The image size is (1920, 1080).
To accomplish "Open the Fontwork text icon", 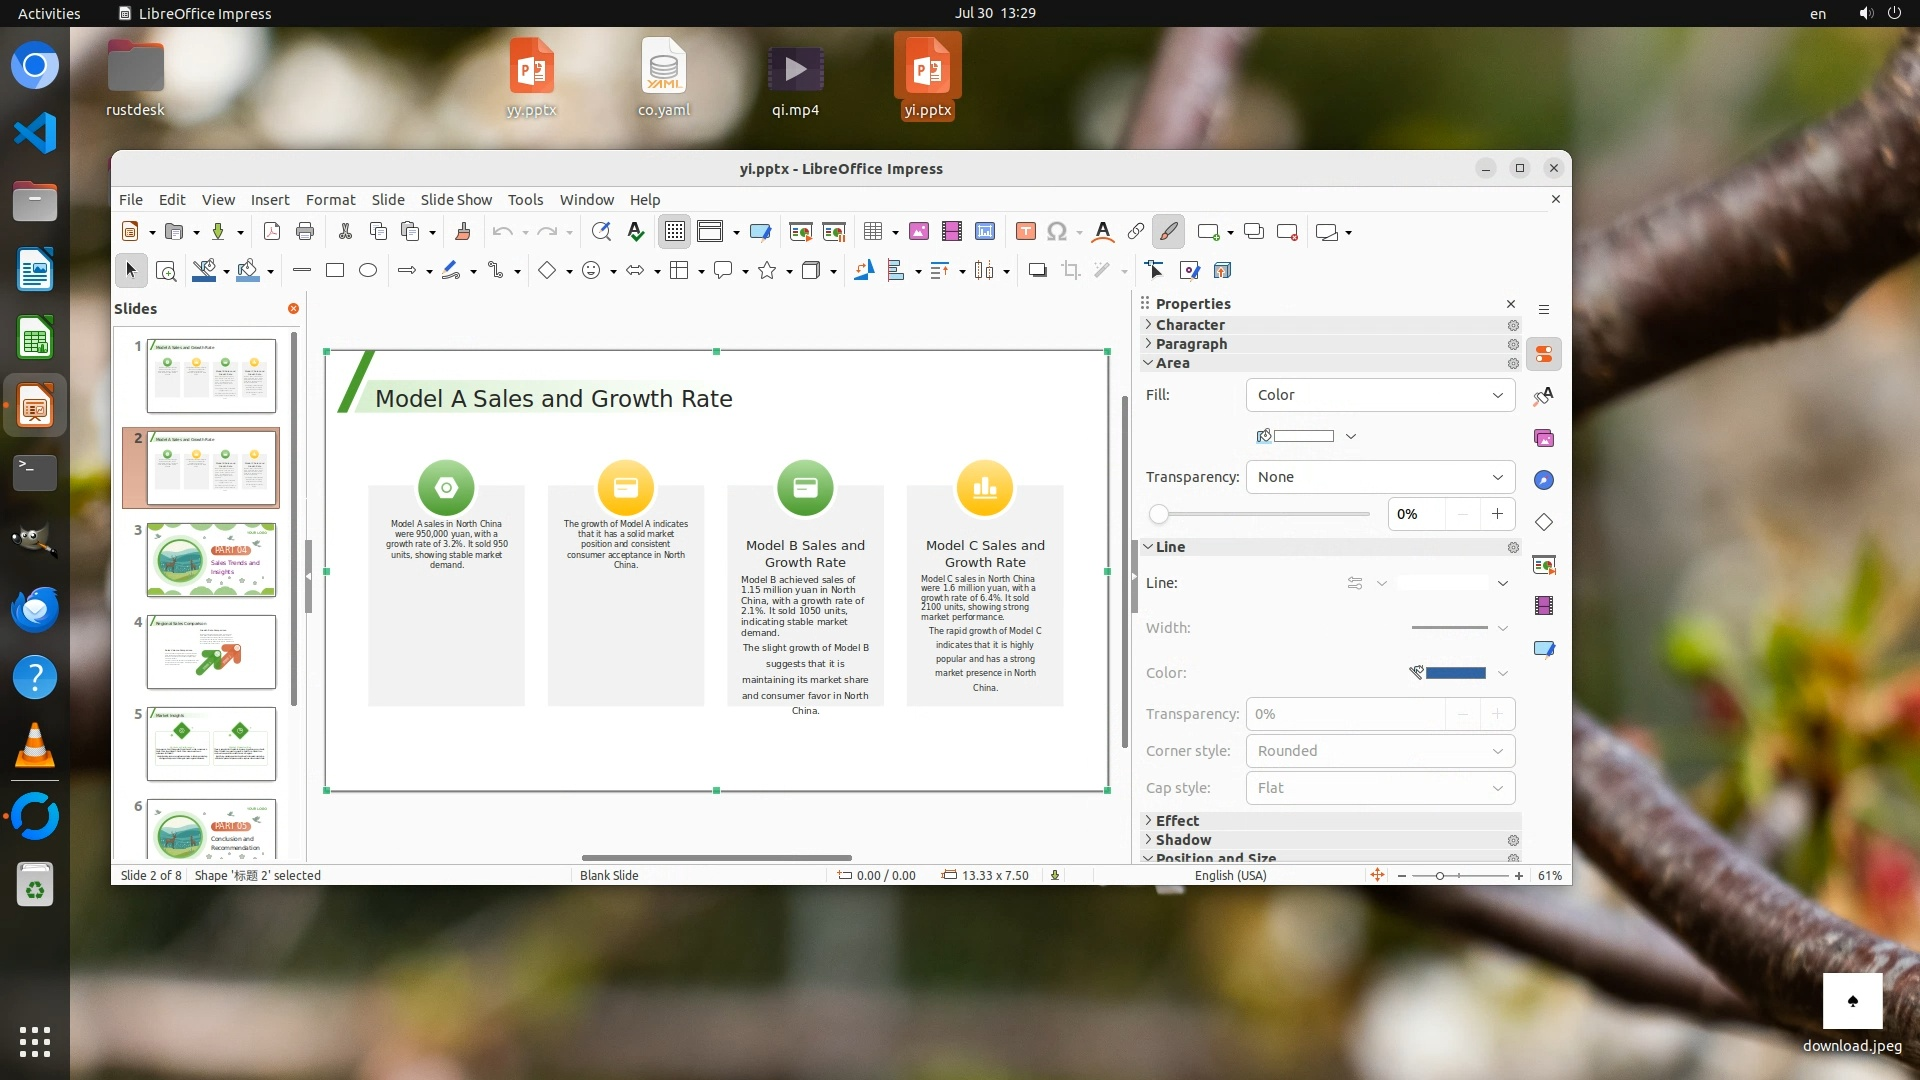I will tap(1103, 232).
